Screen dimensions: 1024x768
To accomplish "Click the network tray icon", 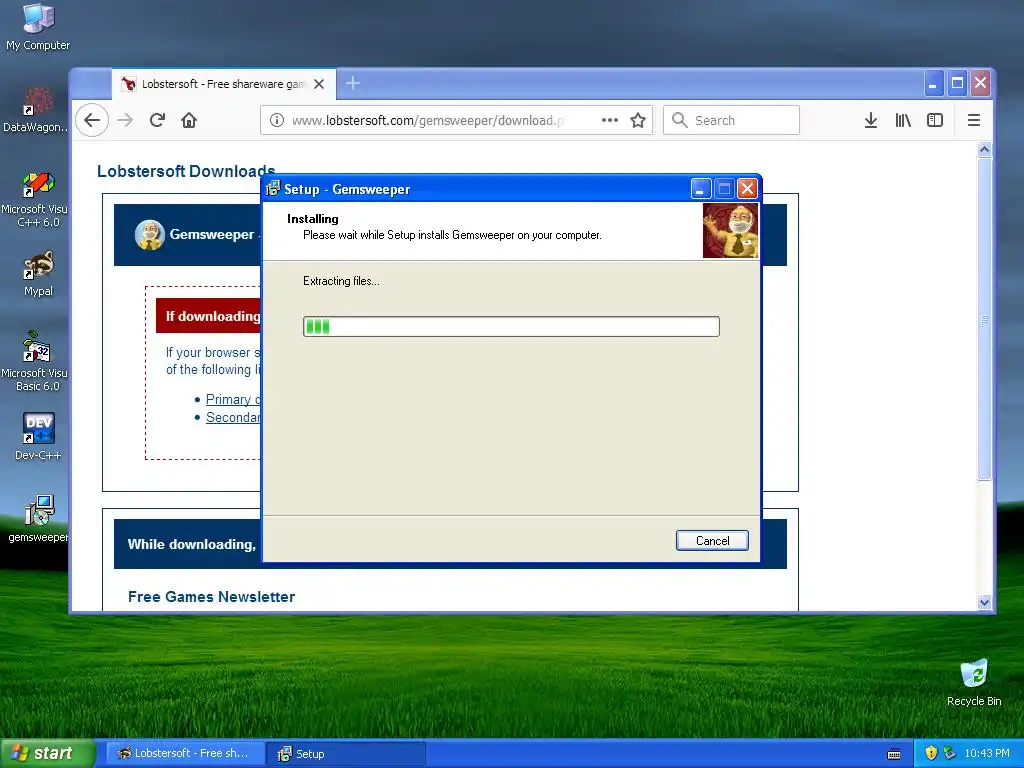I will (x=950, y=753).
